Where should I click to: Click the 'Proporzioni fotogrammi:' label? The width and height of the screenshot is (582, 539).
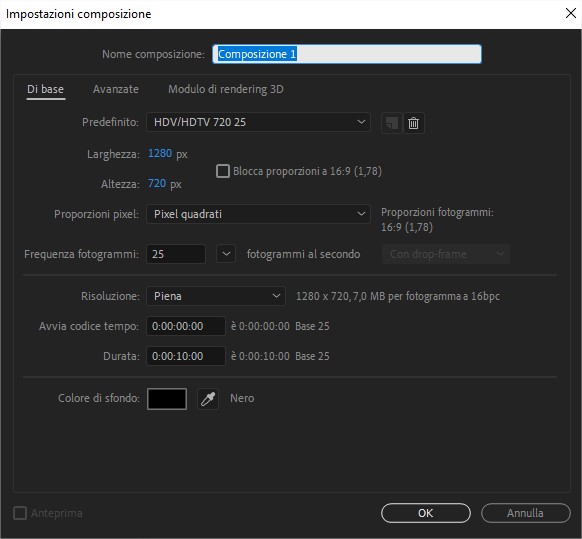[x=437, y=212]
